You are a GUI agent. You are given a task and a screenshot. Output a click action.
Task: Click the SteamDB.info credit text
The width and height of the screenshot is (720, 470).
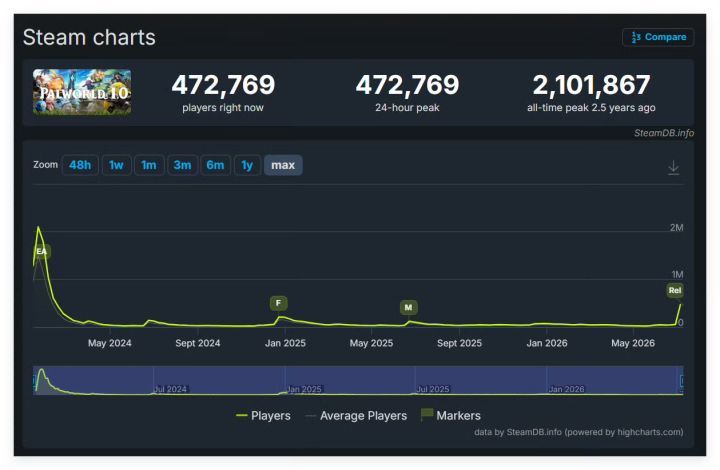[x=664, y=133]
